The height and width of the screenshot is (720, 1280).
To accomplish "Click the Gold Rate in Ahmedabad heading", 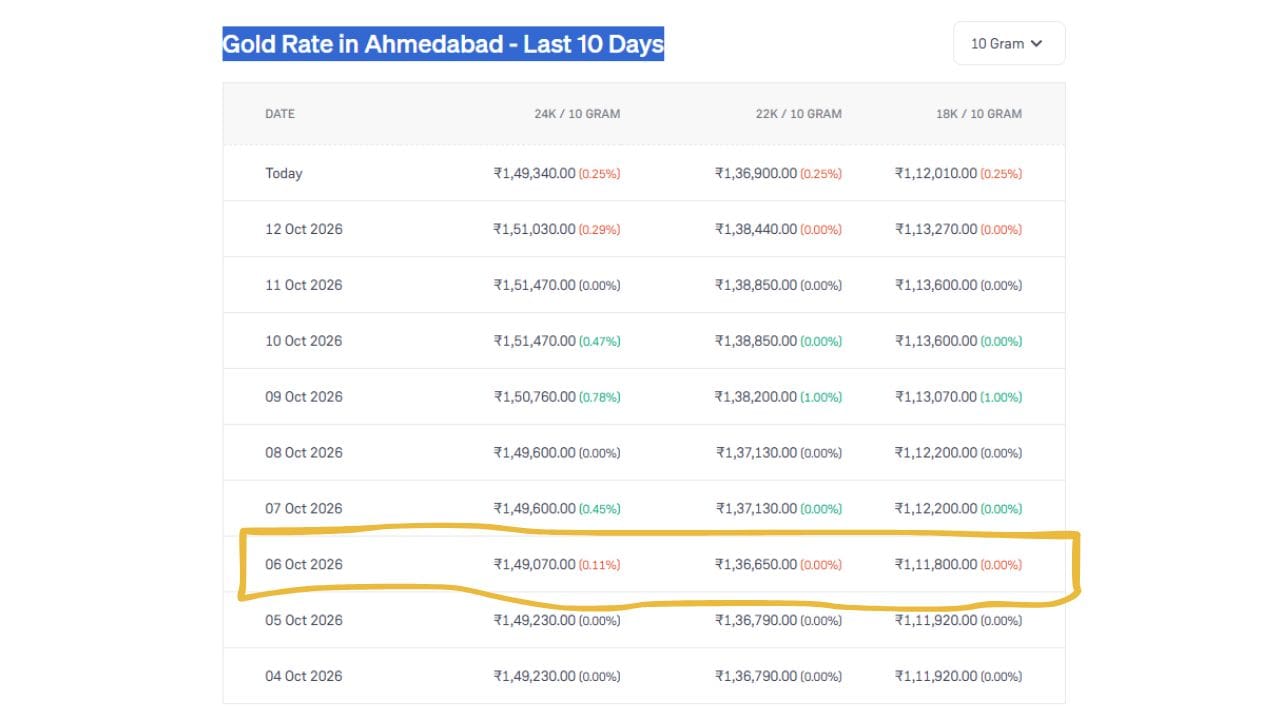I will (x=443, y=44).
